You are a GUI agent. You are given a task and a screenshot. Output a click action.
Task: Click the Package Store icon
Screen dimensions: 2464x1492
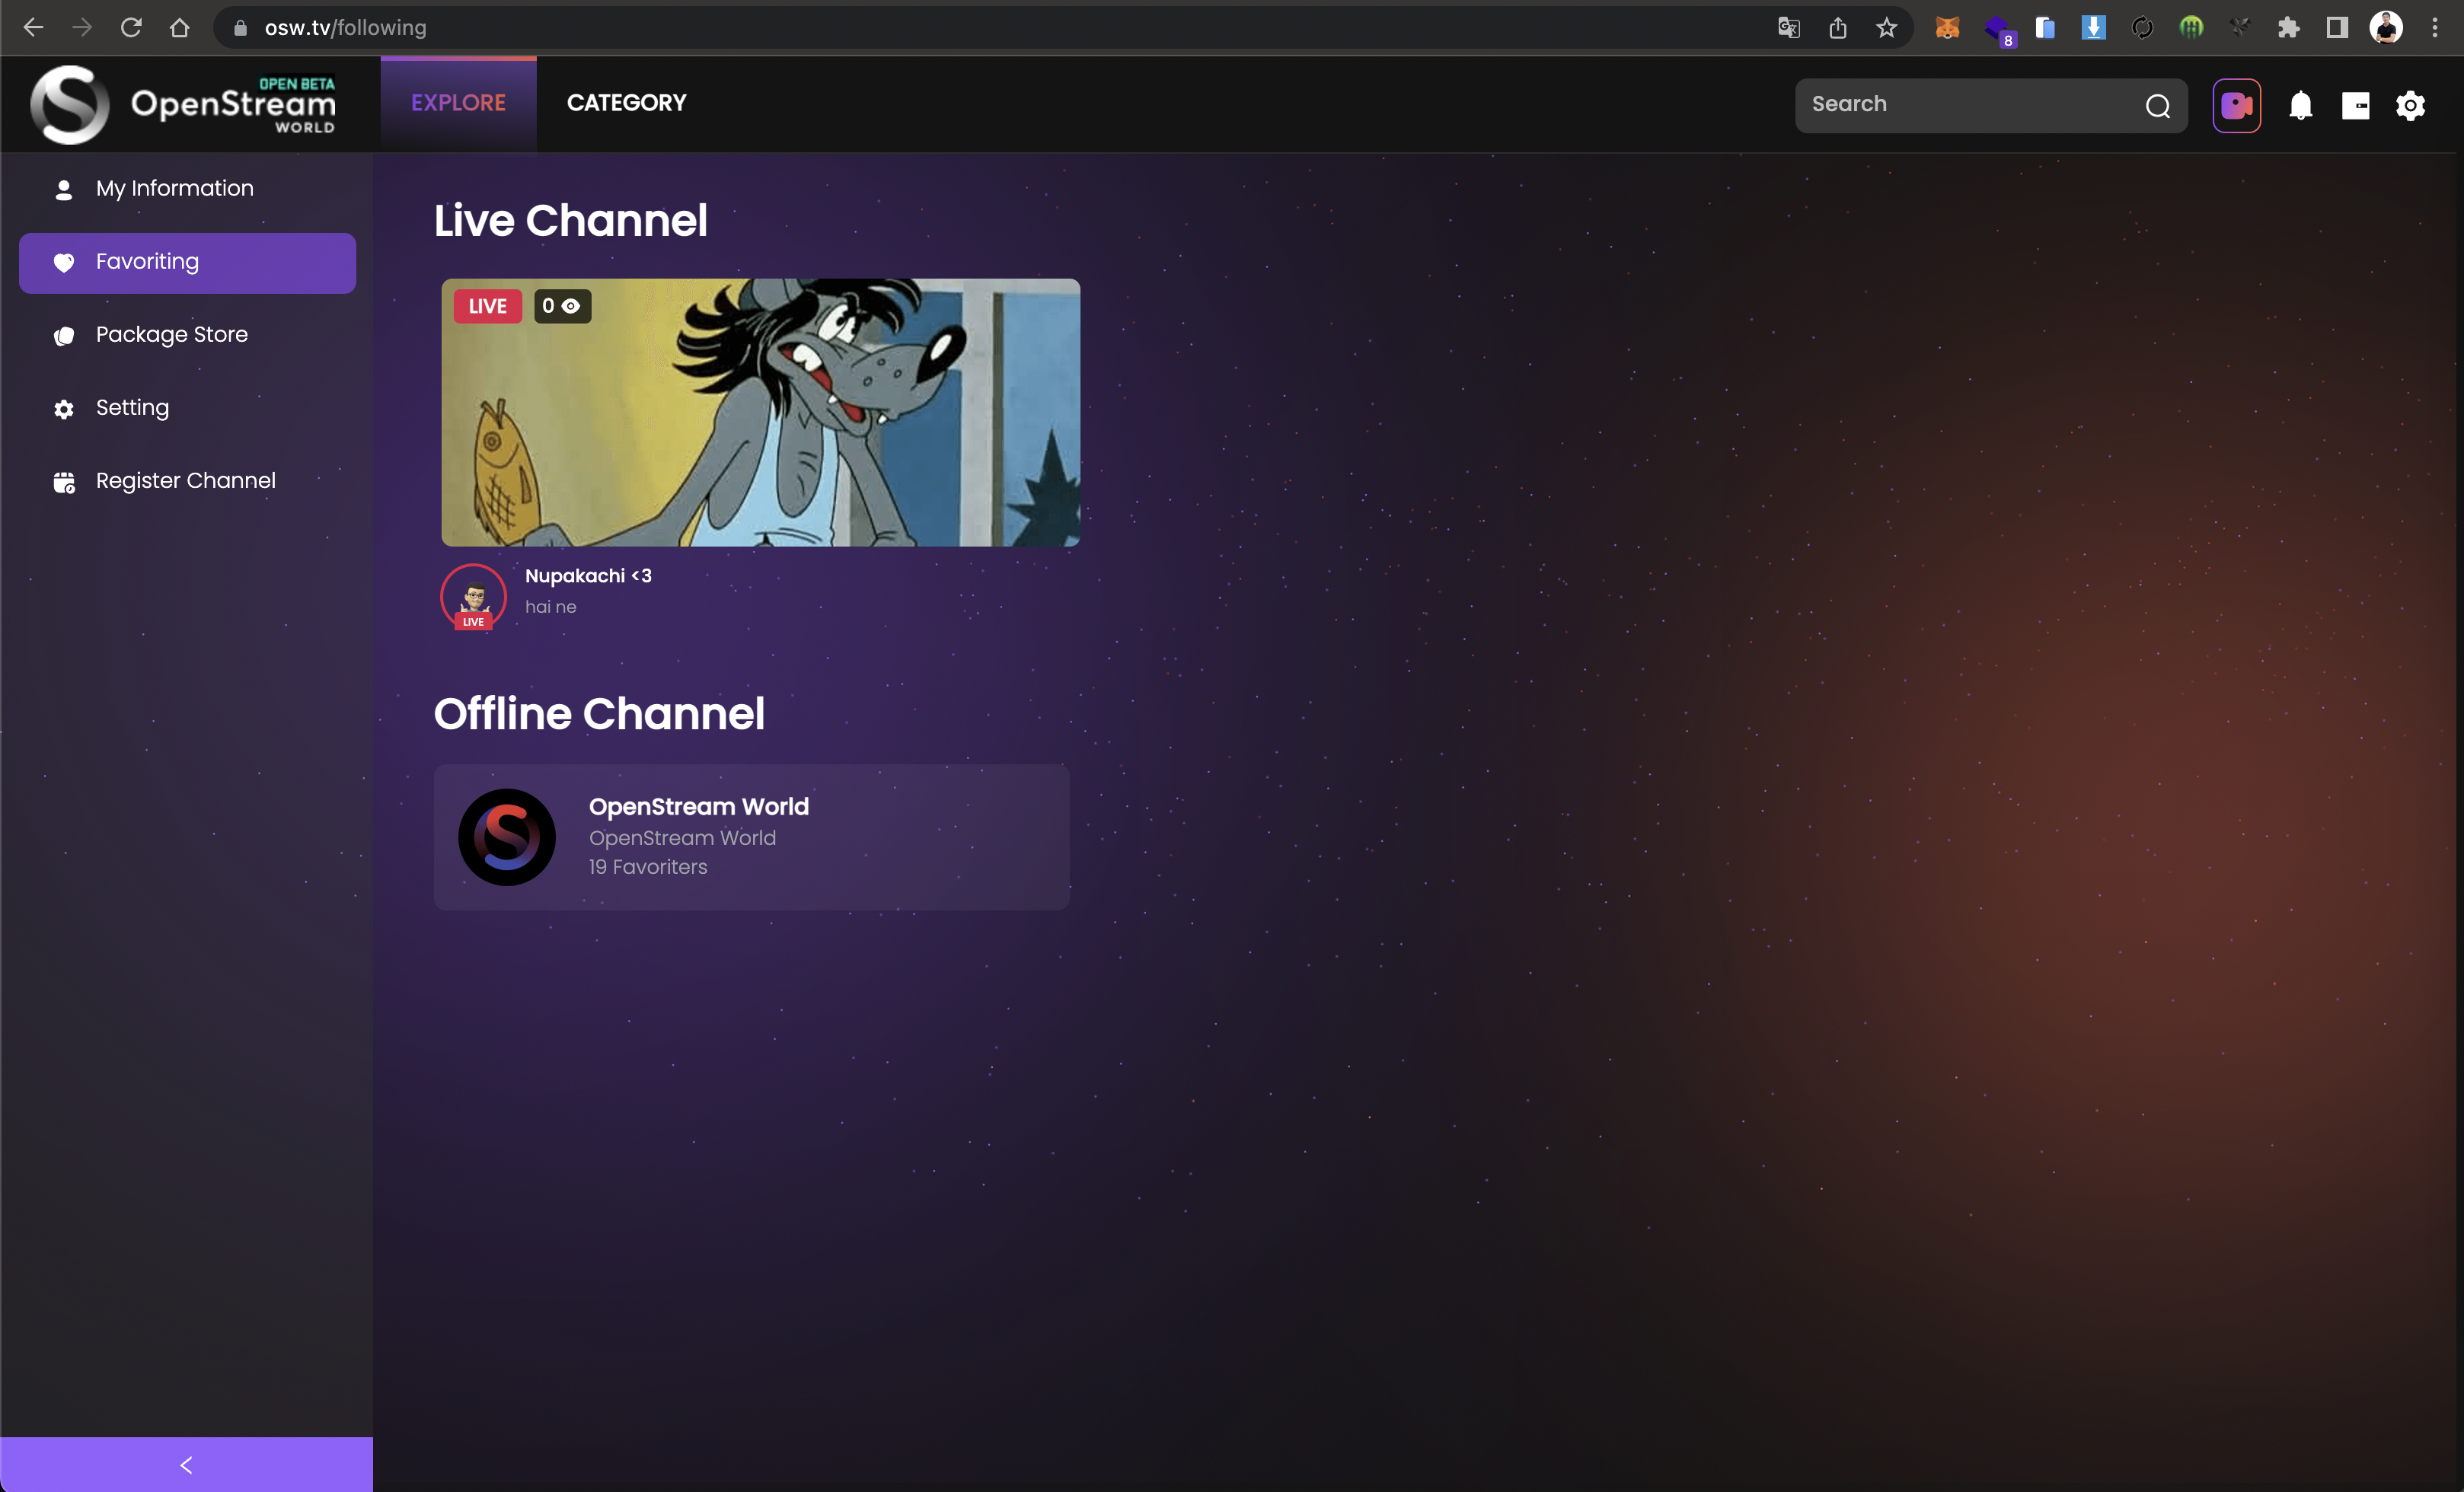[x=64, y=336]
